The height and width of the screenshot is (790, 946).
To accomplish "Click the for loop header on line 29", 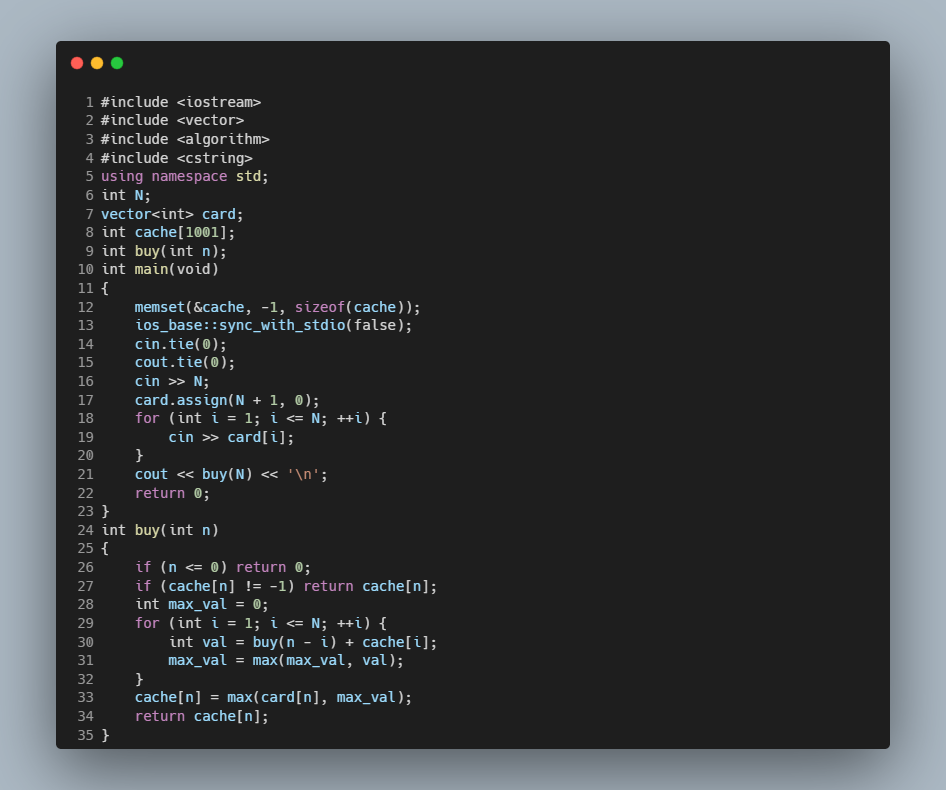I will (x=260, y=623).
